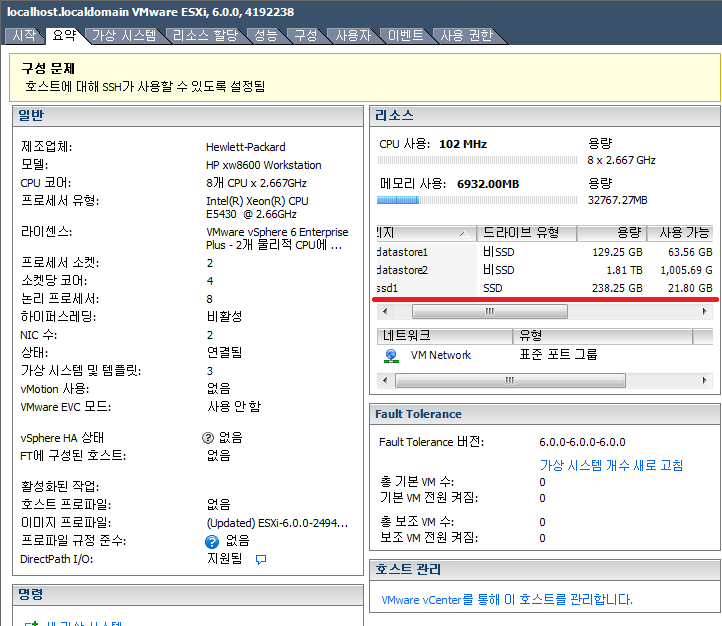Click the 호스트 관리 panel header
The height and width of the screenshot is (626, 722).
tap(545, 569)
